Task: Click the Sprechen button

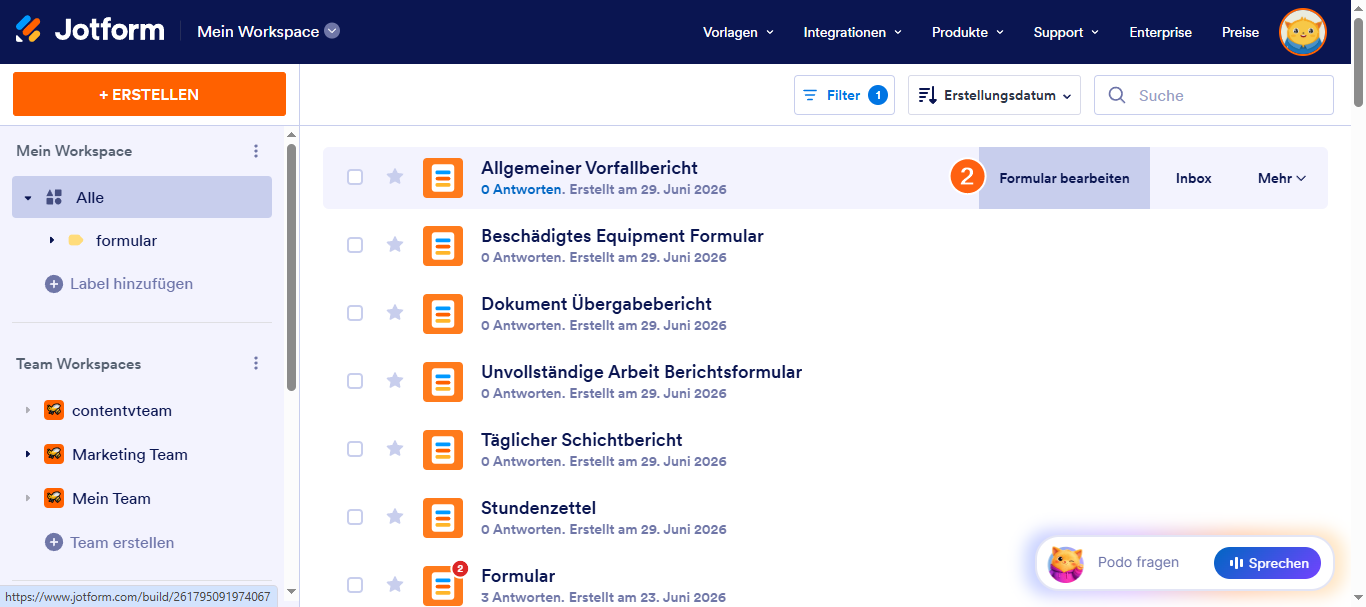Action: click(x=1267, y=563)
